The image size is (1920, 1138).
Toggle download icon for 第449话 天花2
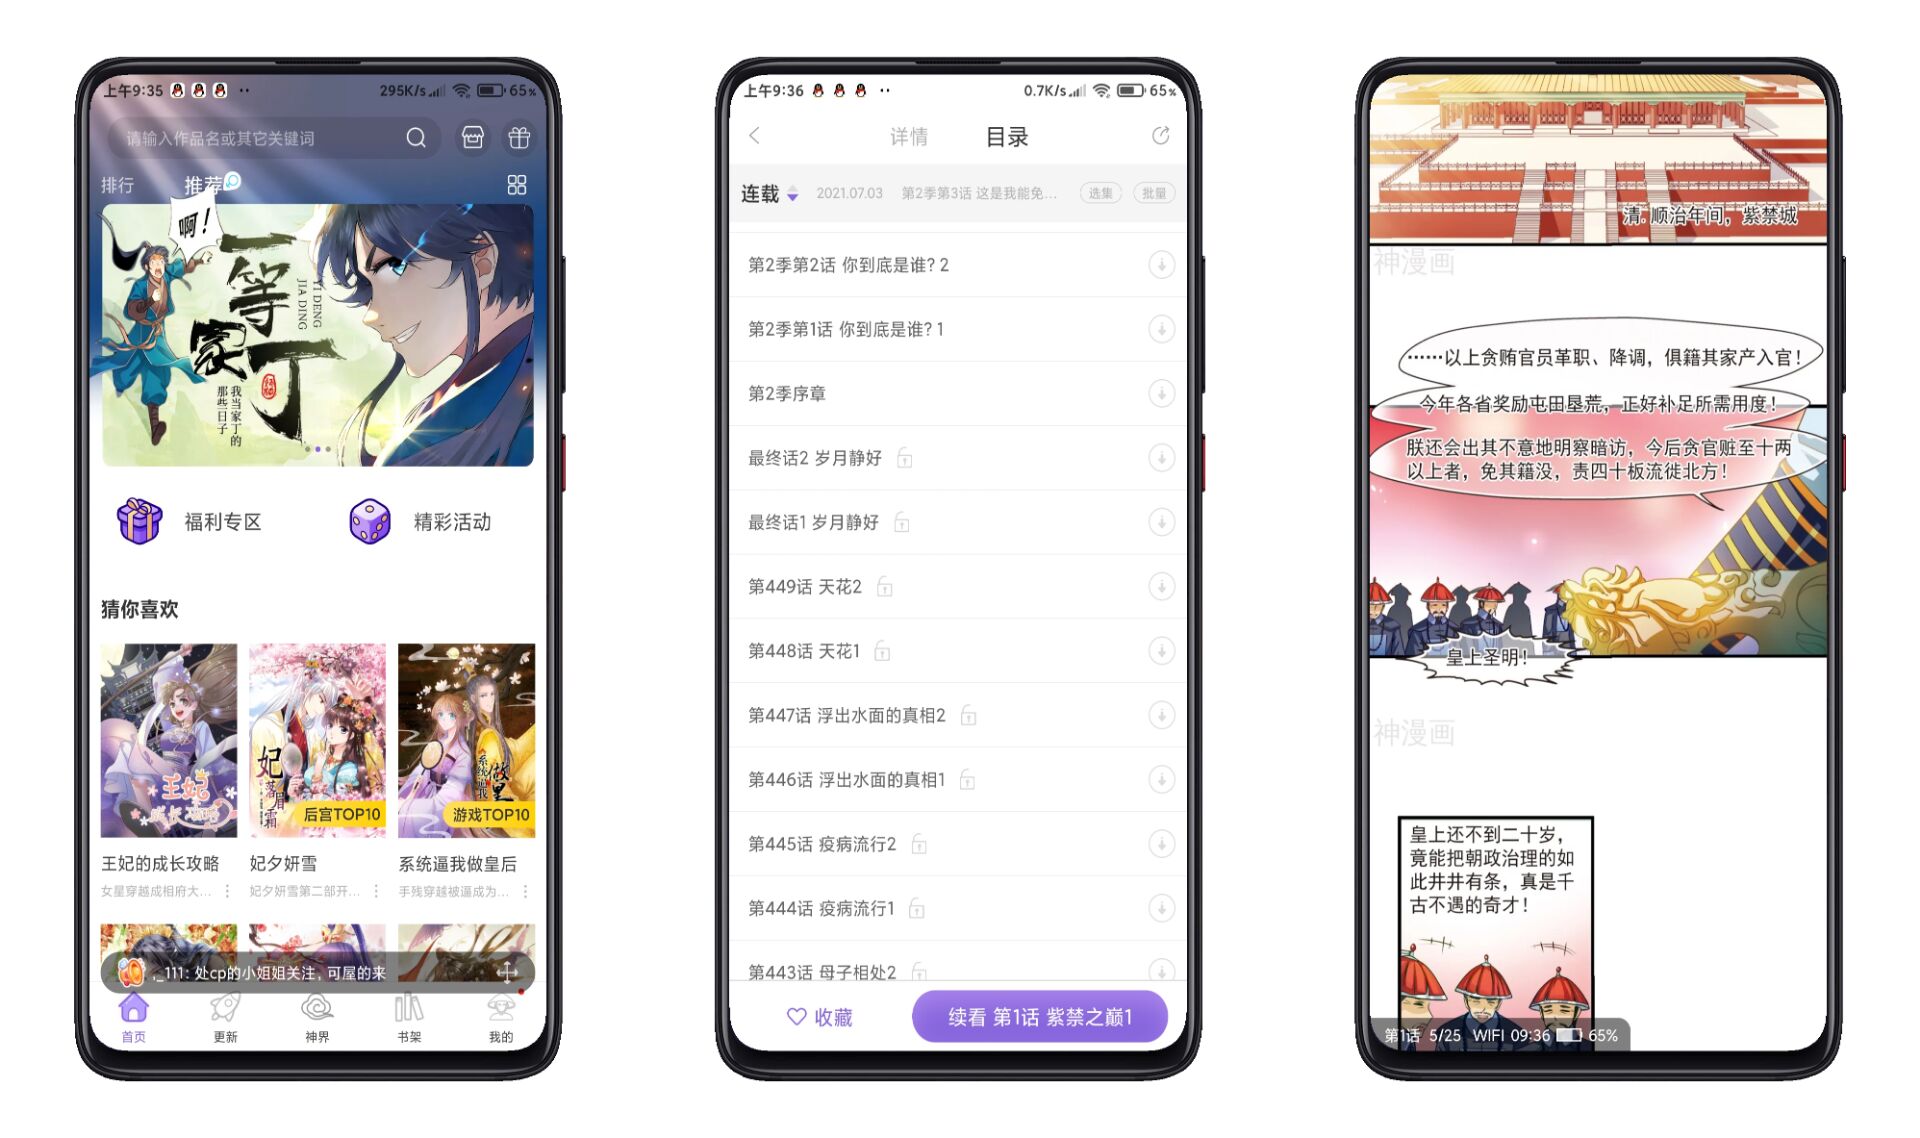pos(1152,588)
